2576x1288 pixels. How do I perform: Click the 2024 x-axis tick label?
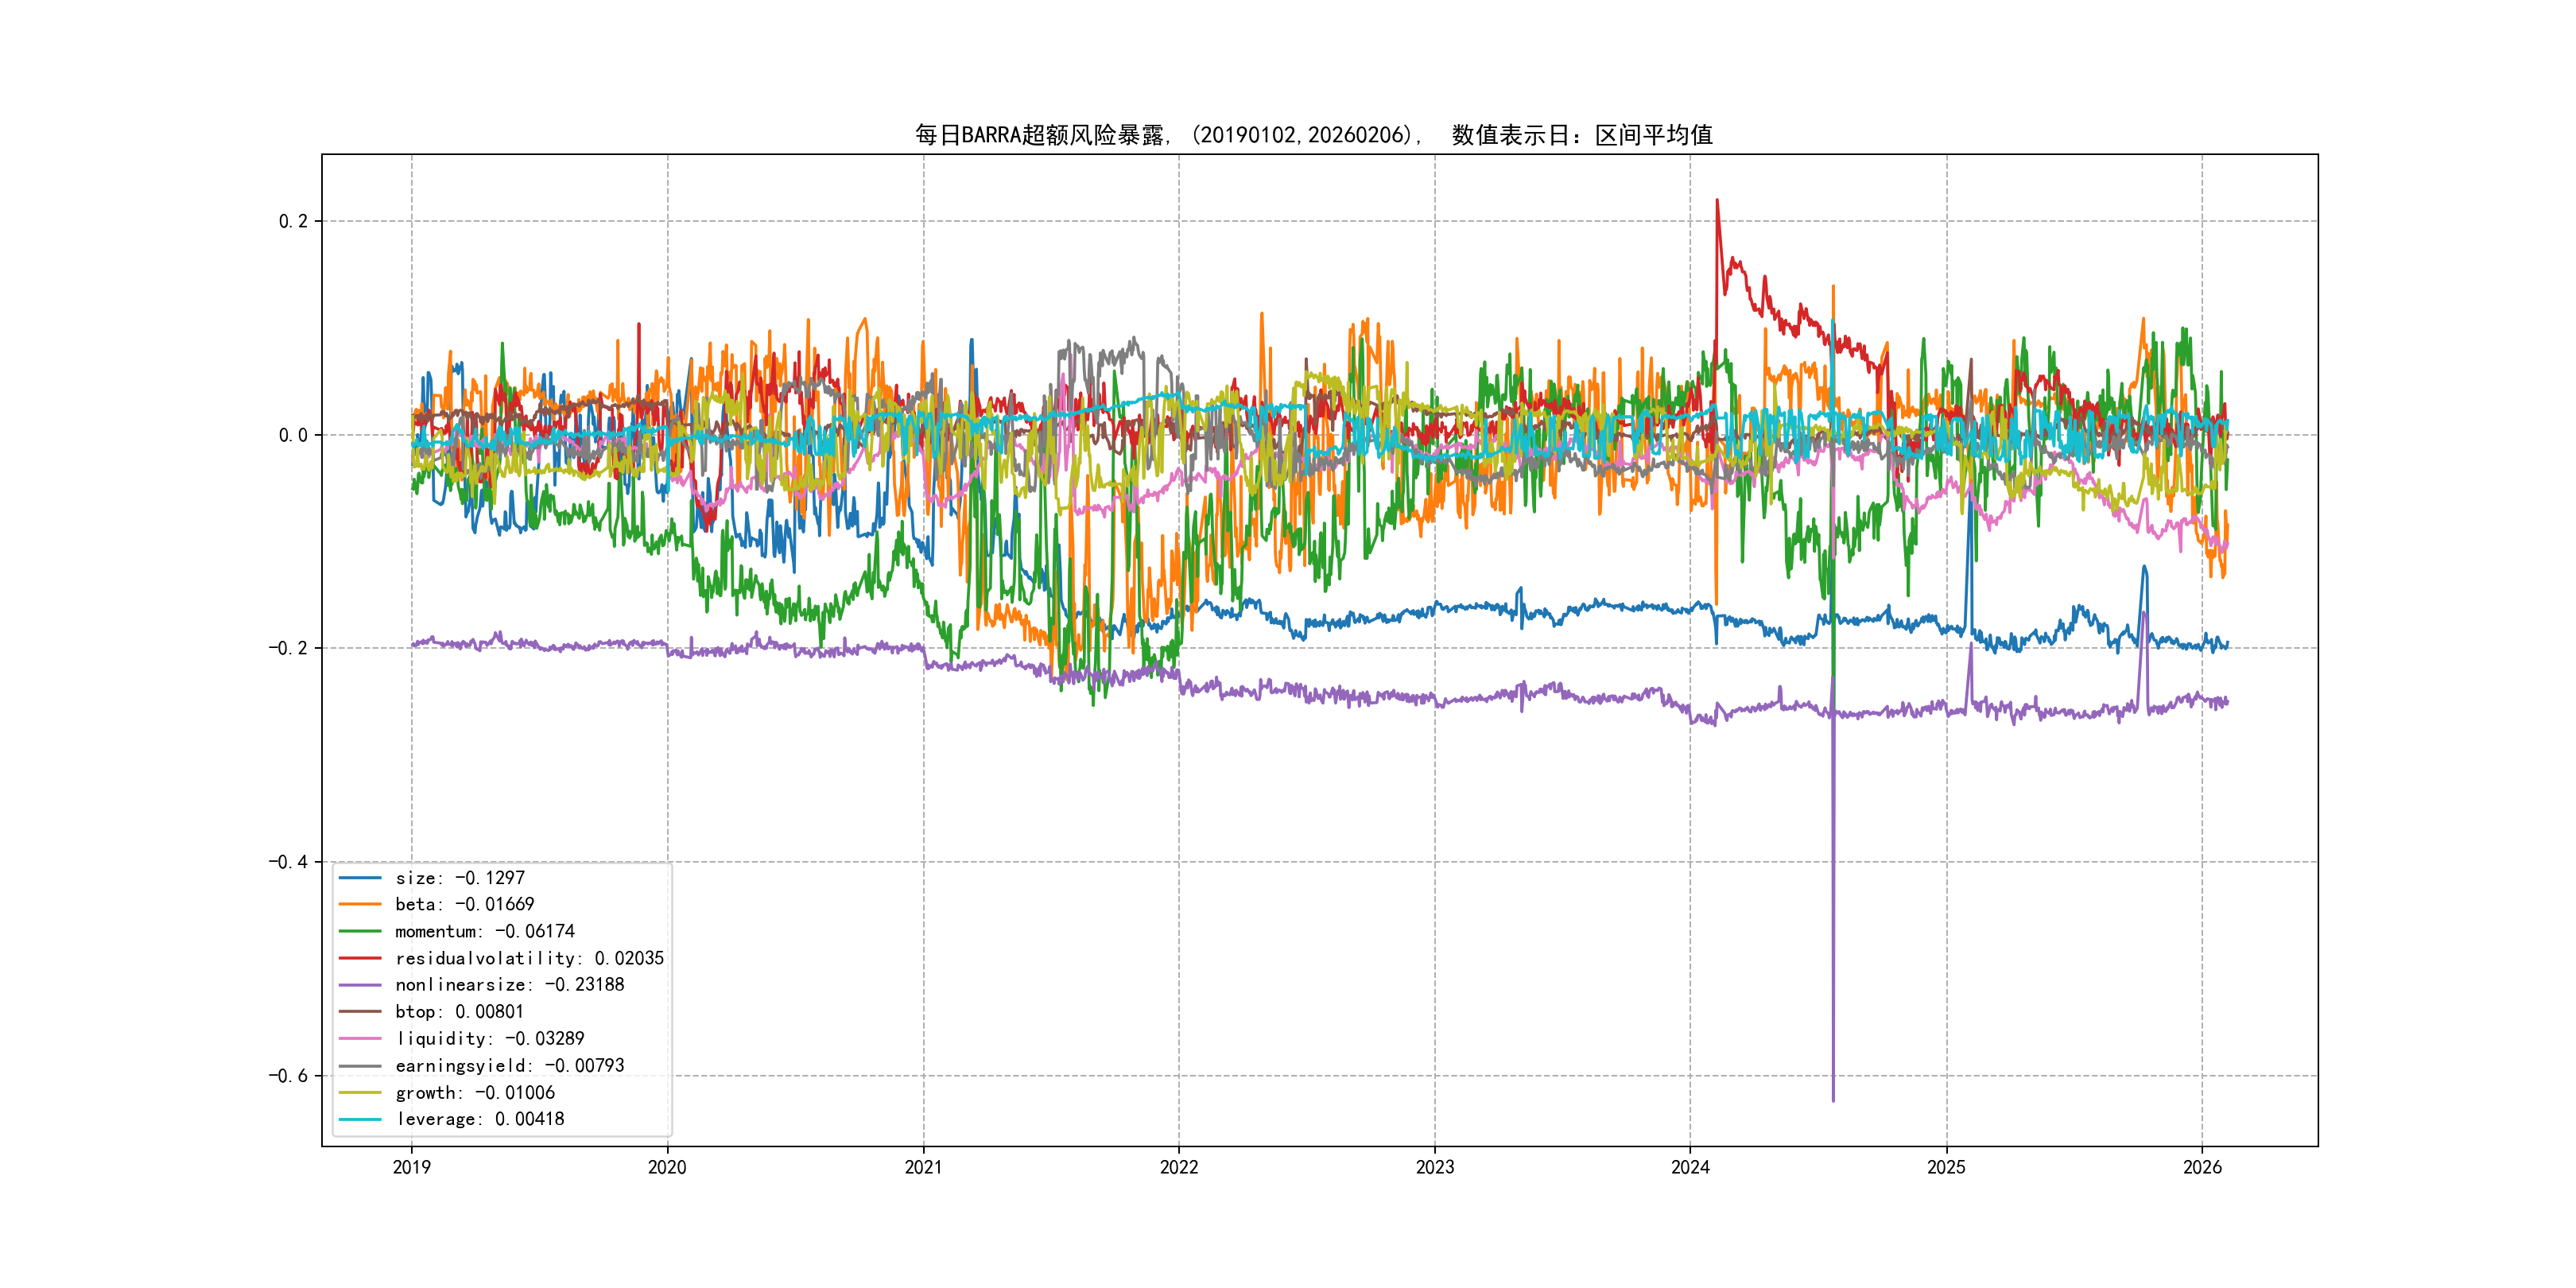pos(1690,1168)
